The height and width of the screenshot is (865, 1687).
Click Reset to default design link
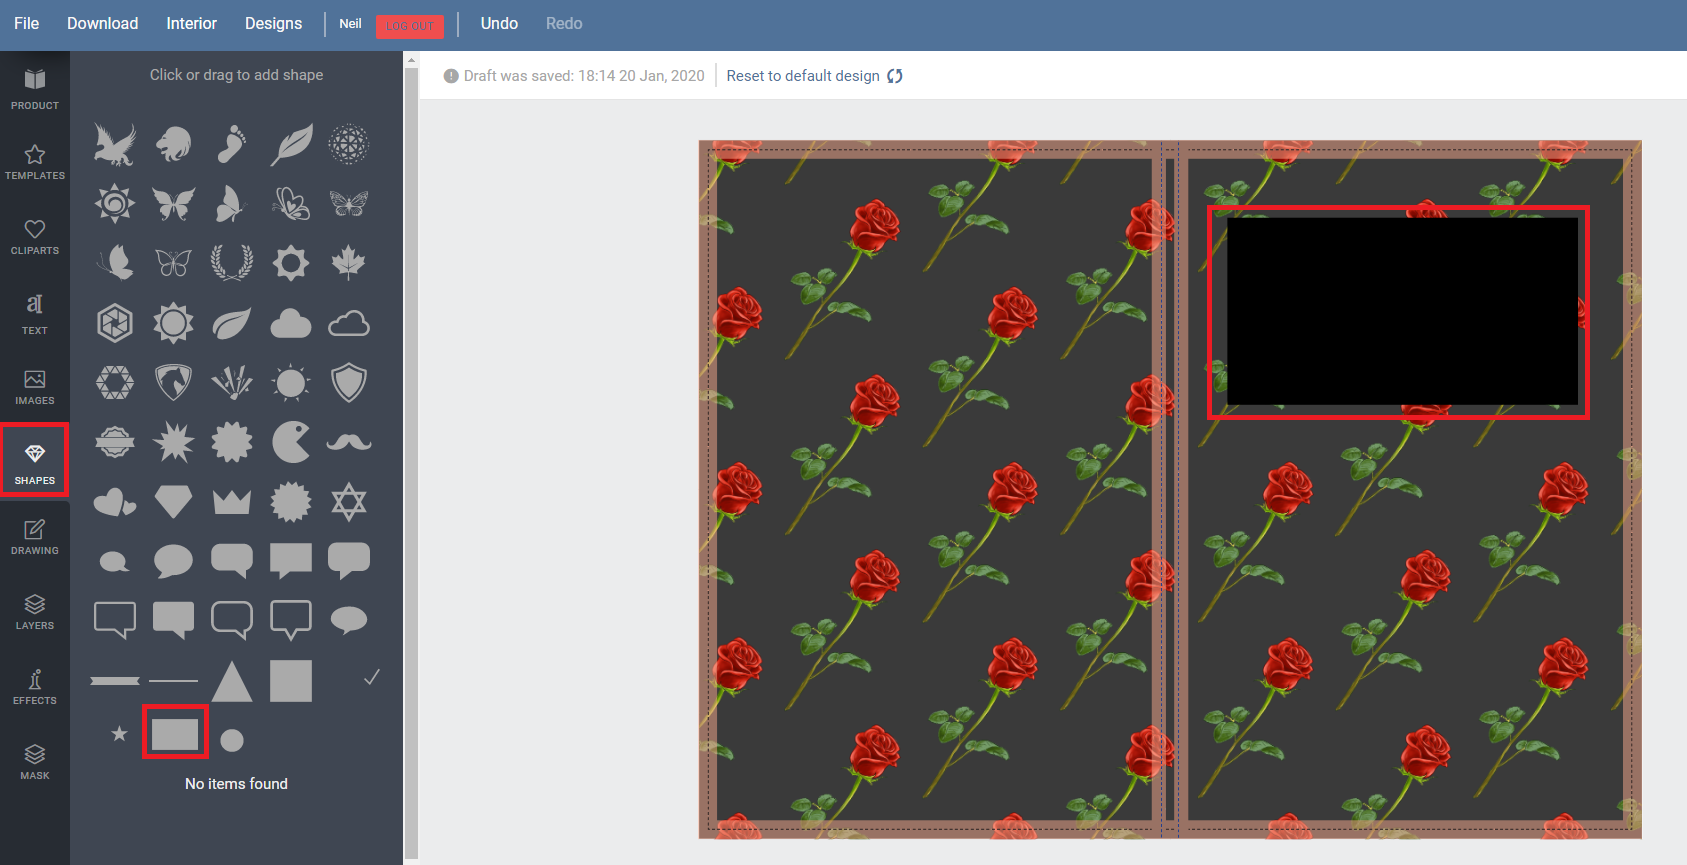[803, 76]
